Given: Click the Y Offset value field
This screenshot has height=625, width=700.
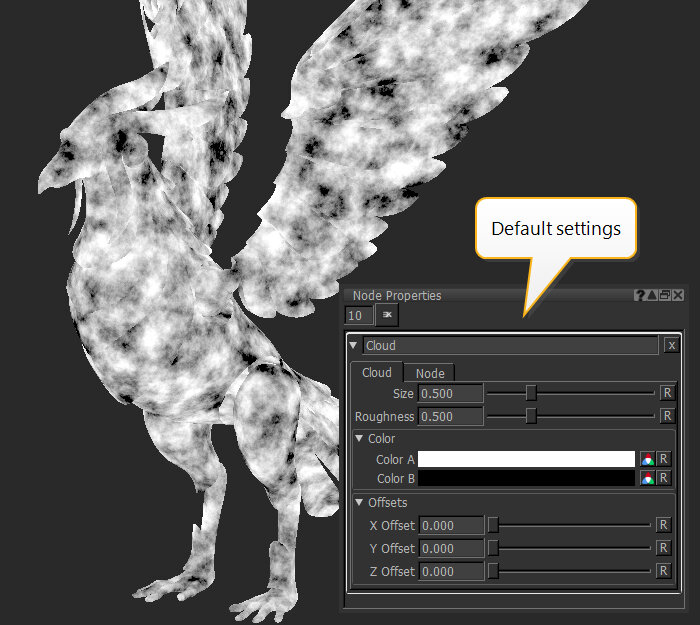Looking at the screenshot, I should [x=450, y=548].
